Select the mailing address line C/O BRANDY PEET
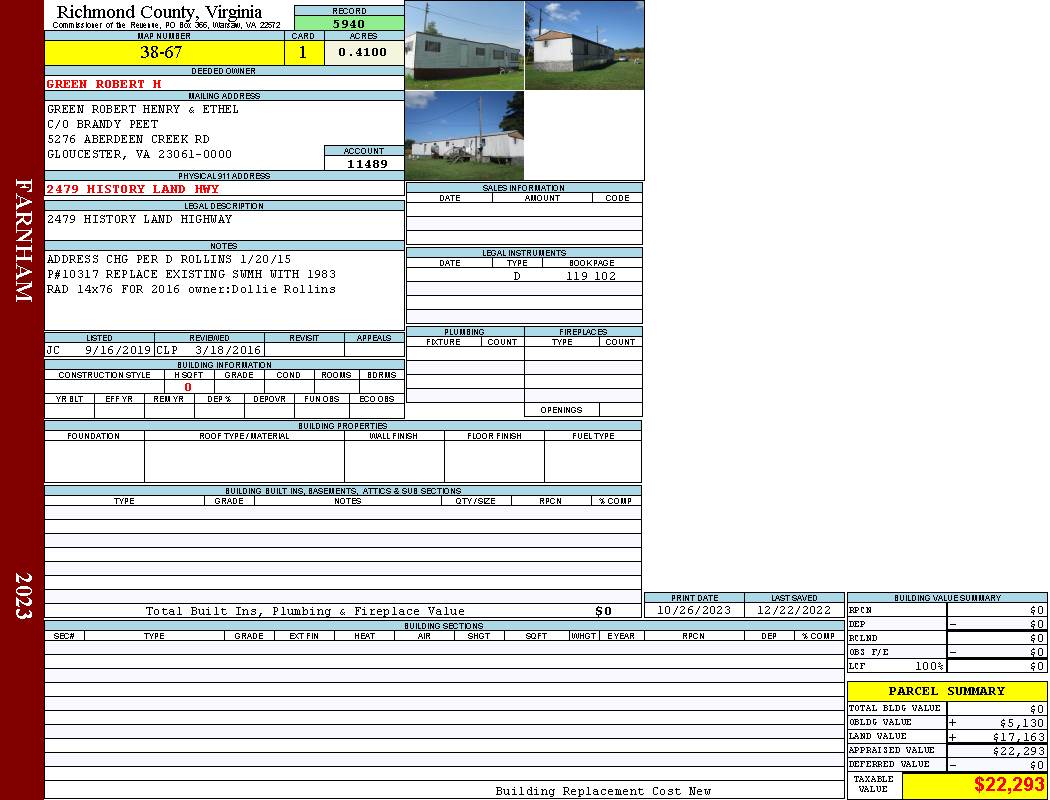The image size is (1050, 800). coord(103,124)
